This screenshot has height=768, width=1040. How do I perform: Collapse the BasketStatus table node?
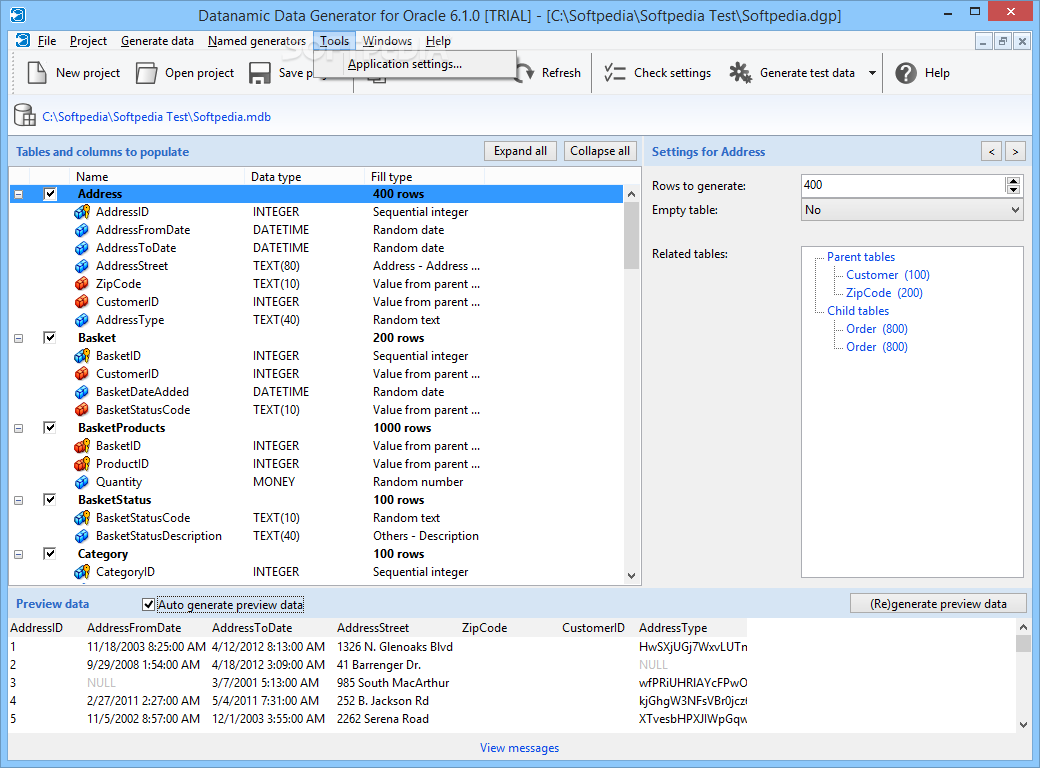coord(19,500)
